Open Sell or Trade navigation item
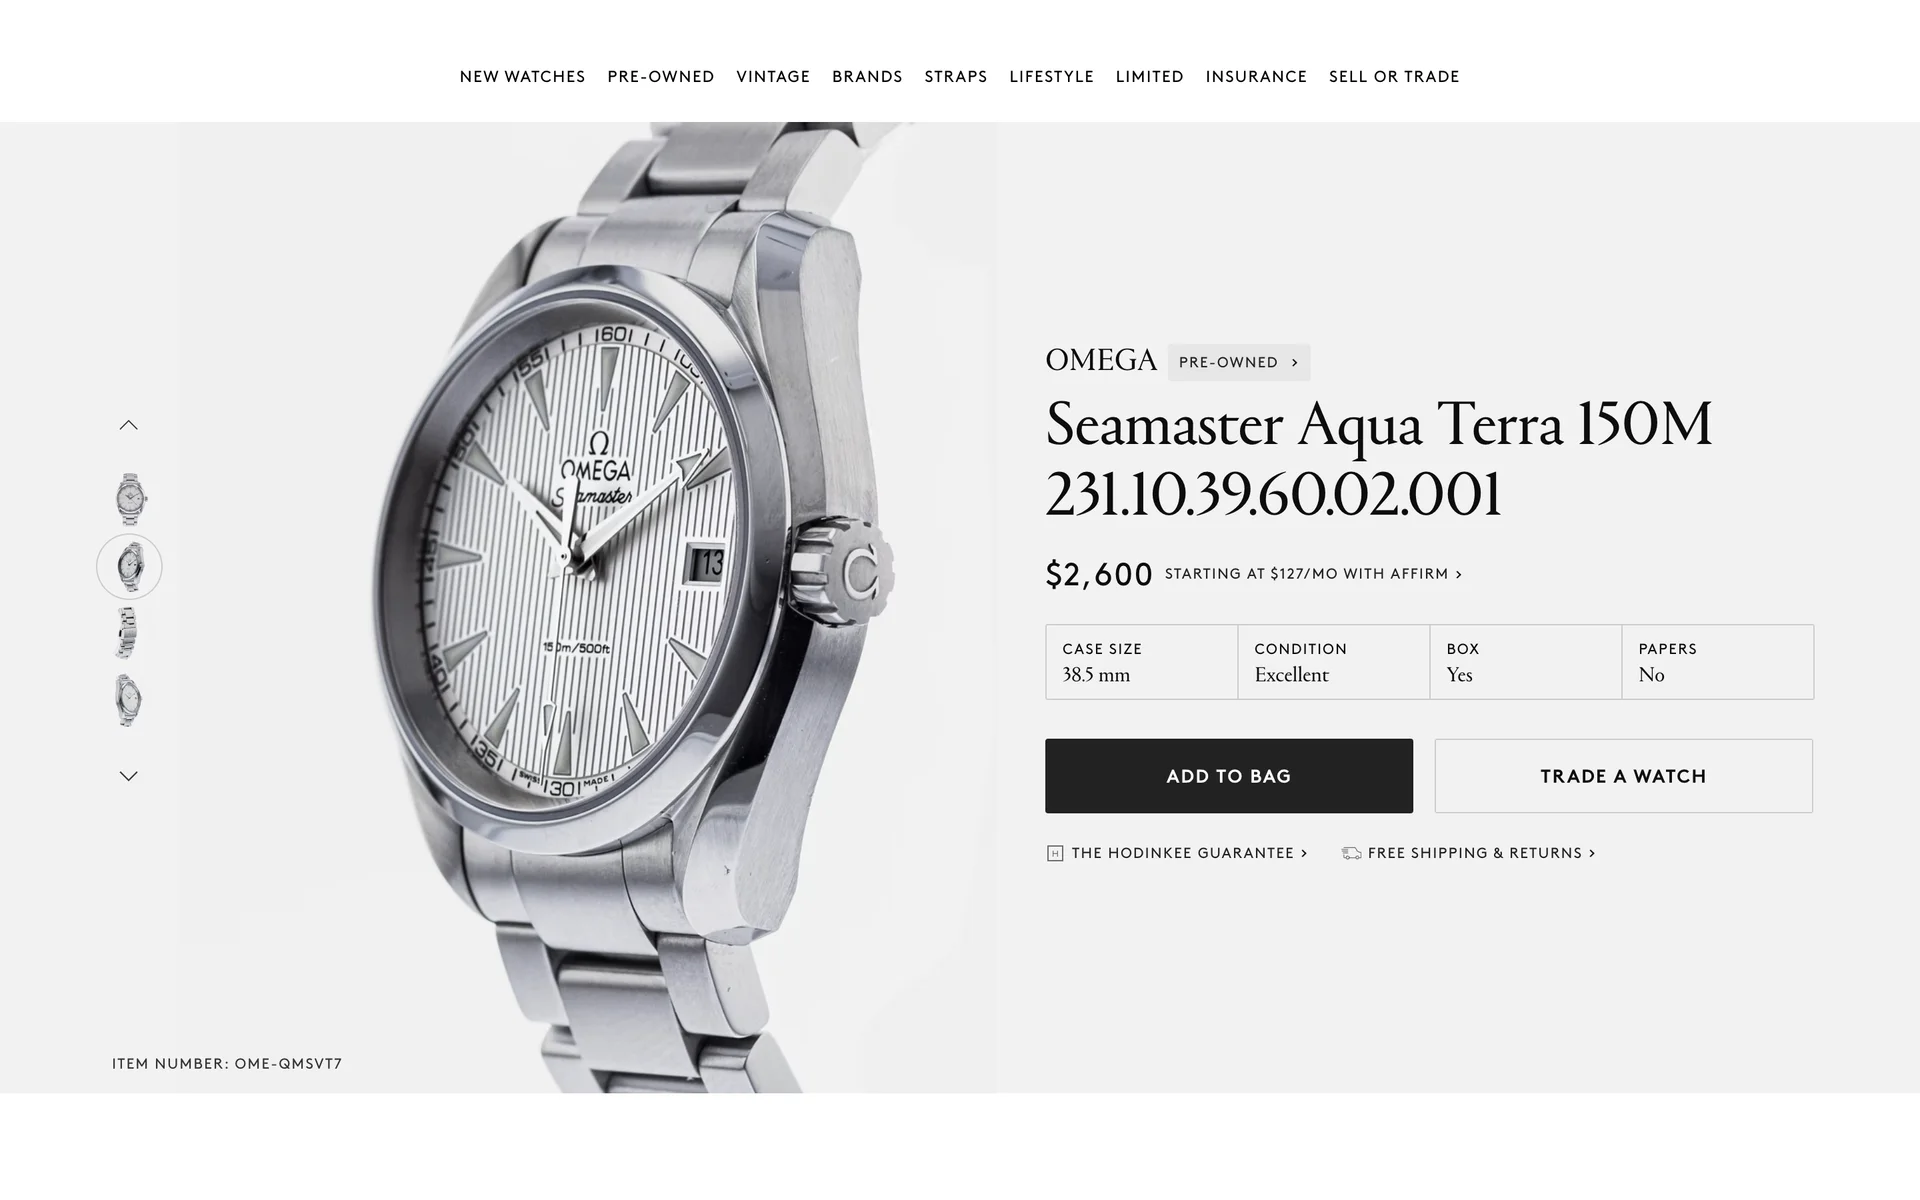 pyautogui.click(x=1394, y=77)
